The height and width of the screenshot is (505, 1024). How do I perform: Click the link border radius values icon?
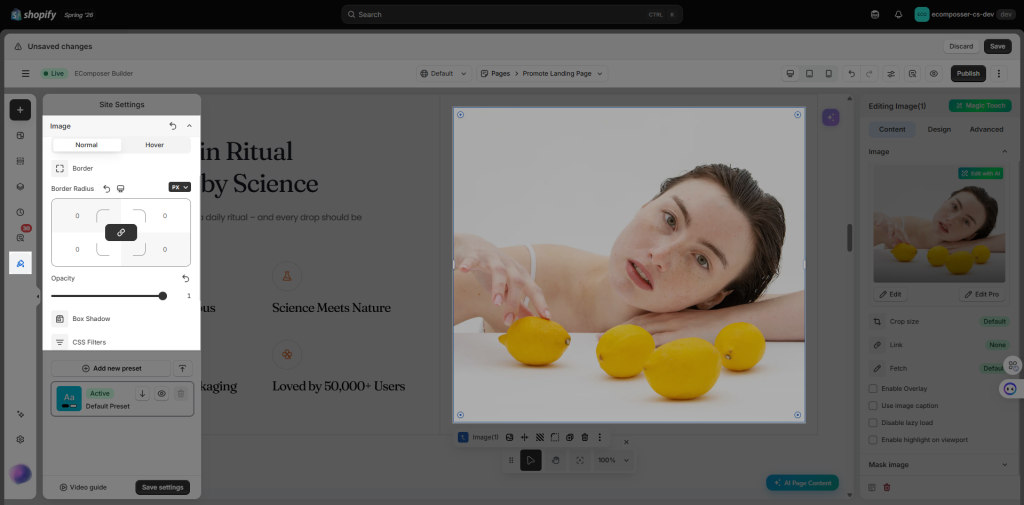(121, 233)
